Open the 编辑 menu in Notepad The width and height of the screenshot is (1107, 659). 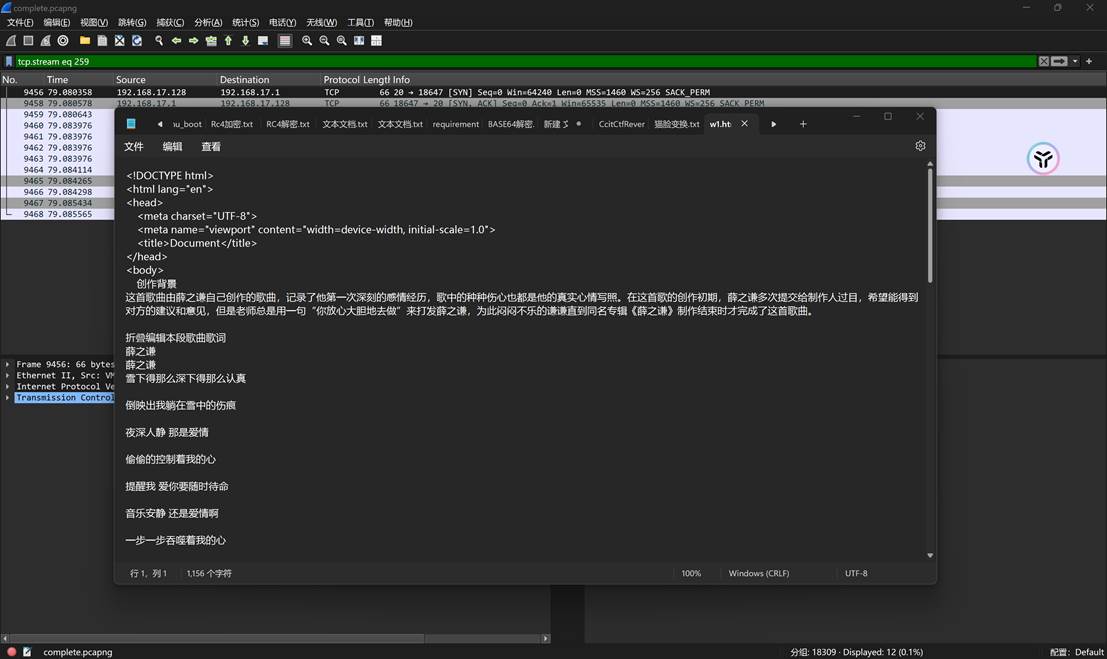click(171, 146)
